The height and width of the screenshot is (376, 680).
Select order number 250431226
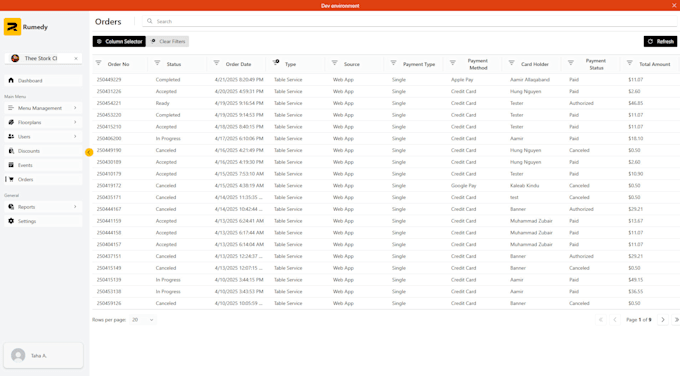tap(109, 92)
